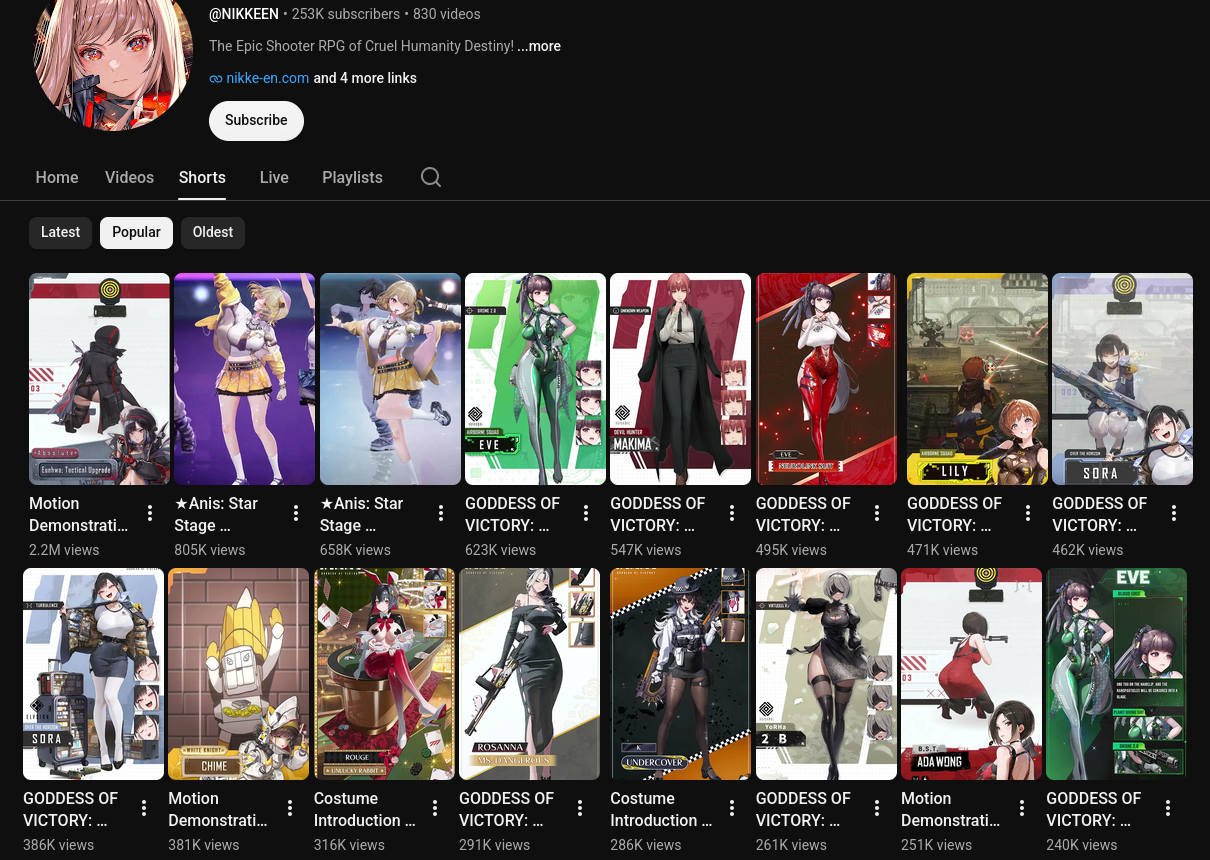Open options menu for 805K views short
Screen dimensions: 1210x860
point(296,513)
